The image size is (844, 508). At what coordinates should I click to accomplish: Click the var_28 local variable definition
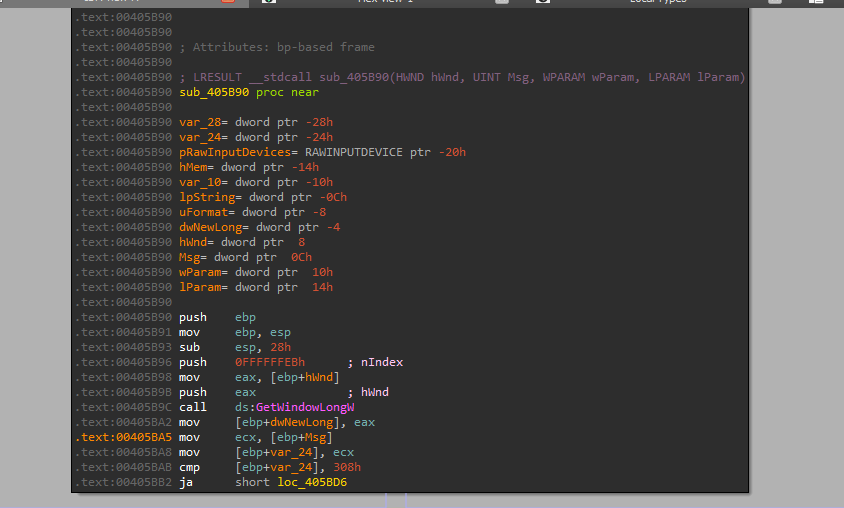(200, 123)
